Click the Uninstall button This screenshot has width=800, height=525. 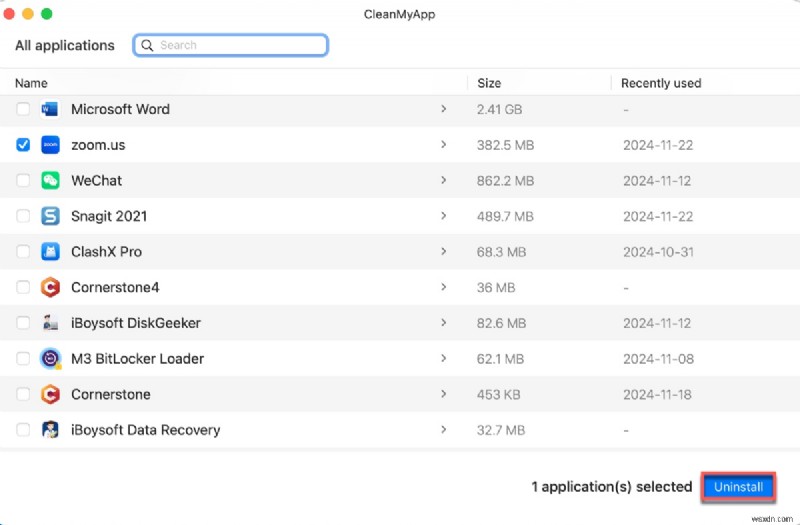[738, 487]
